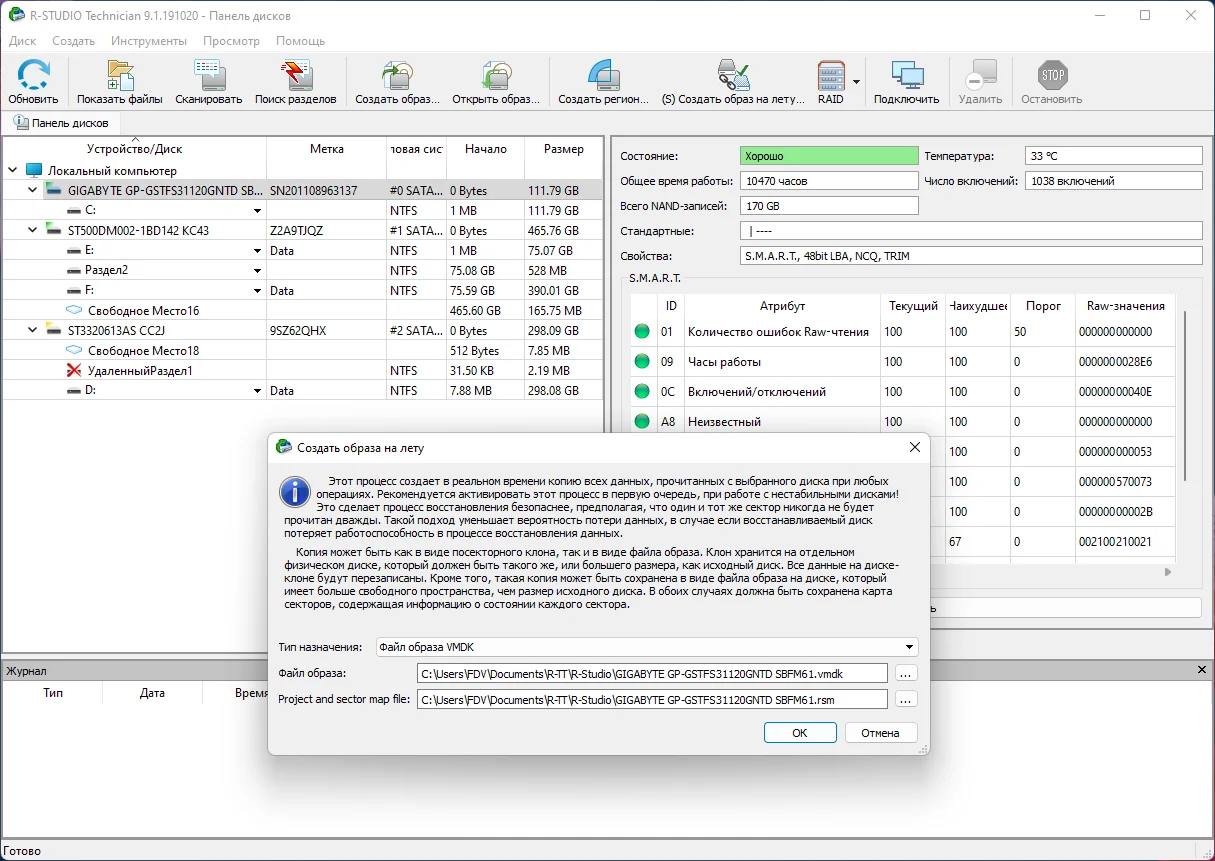Browse for sector map file with ellipsis
The image size is (1215, 861).
(906, 700)
